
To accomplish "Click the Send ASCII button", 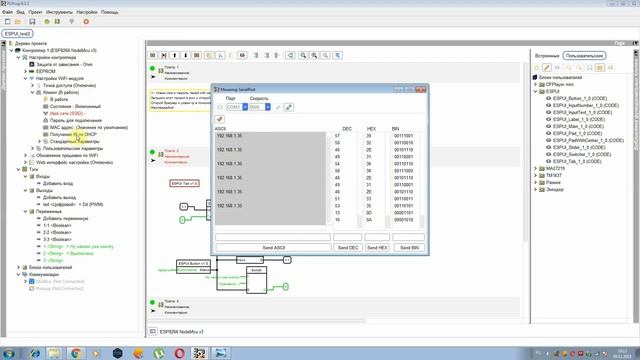I will coord(273,248).
